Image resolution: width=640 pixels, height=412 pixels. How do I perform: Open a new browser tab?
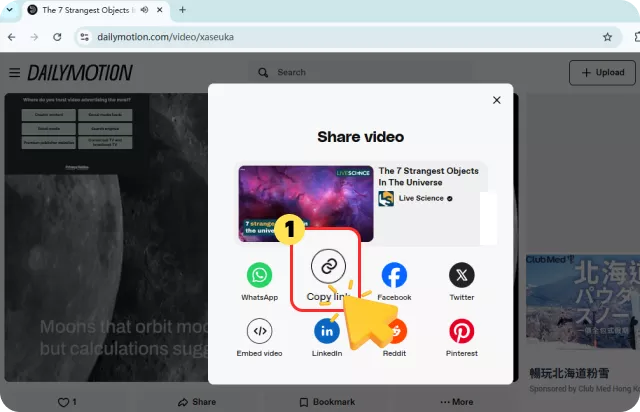pyautogui.click(x=182, y=10)
